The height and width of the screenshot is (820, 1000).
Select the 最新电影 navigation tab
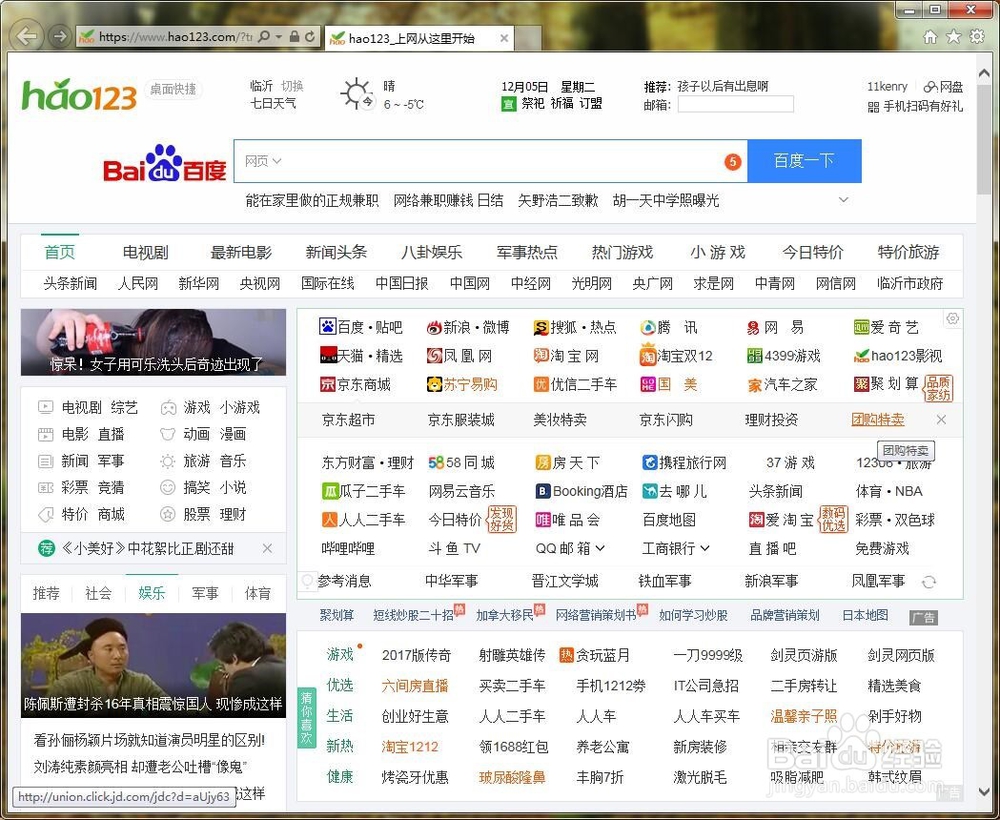coord(241,253)
